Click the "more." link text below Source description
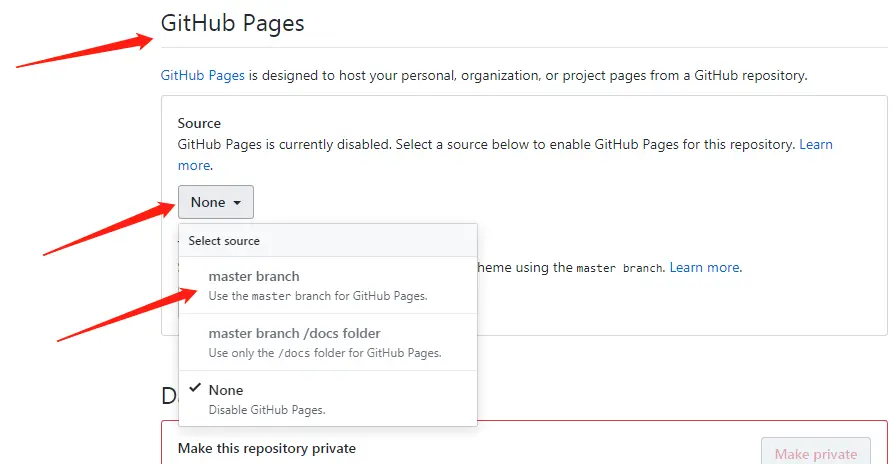Viewport: 893px width, 464px height. pyautogui.click(x=195, y=165)
